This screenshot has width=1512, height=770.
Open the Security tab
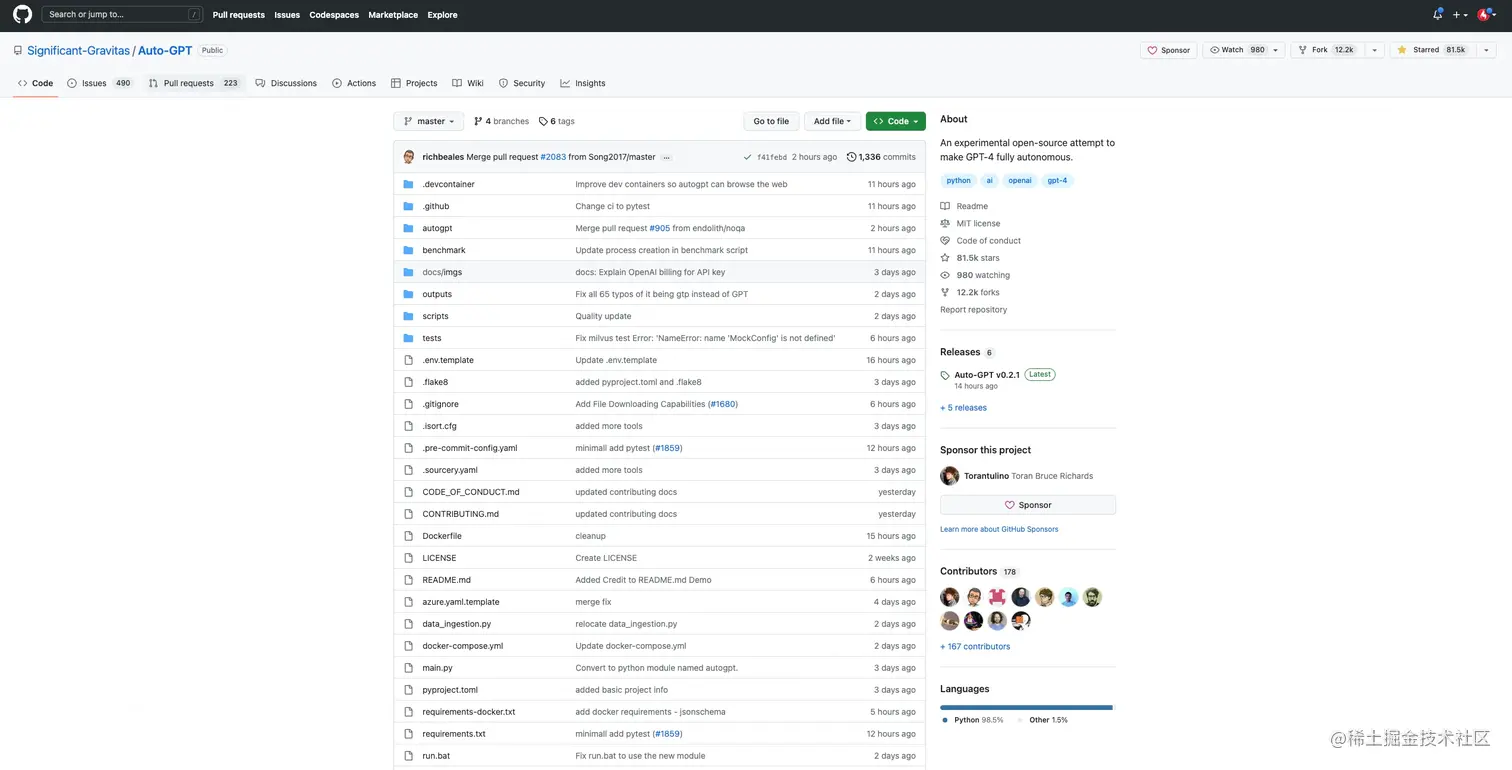[x=522, y=83]
